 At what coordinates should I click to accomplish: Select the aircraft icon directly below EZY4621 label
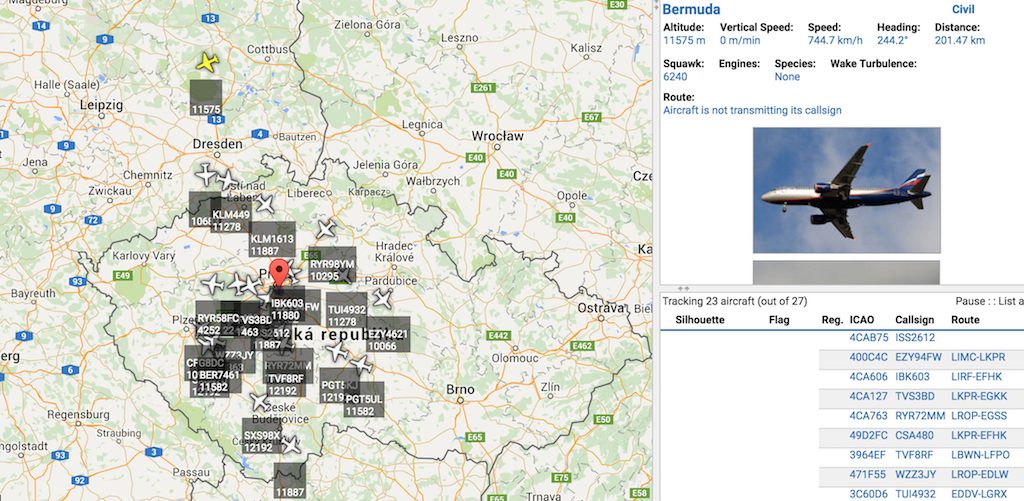(x=361, y=365)
